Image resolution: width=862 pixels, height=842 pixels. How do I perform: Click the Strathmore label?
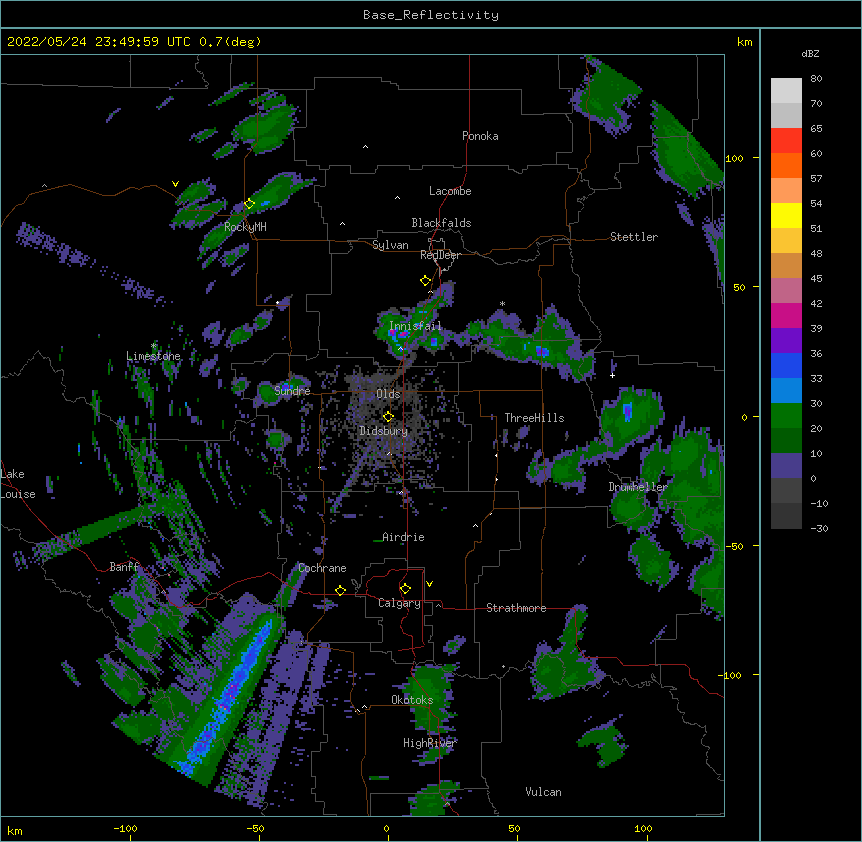(516, 608)
